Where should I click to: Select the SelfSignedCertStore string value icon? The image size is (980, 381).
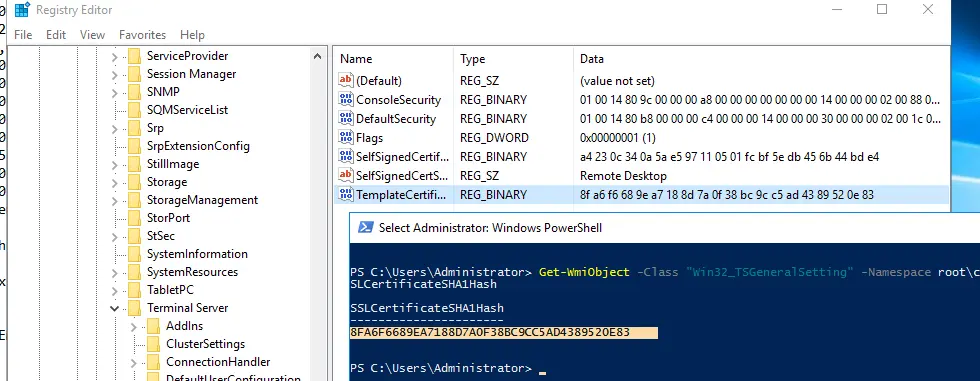point(346,176)
